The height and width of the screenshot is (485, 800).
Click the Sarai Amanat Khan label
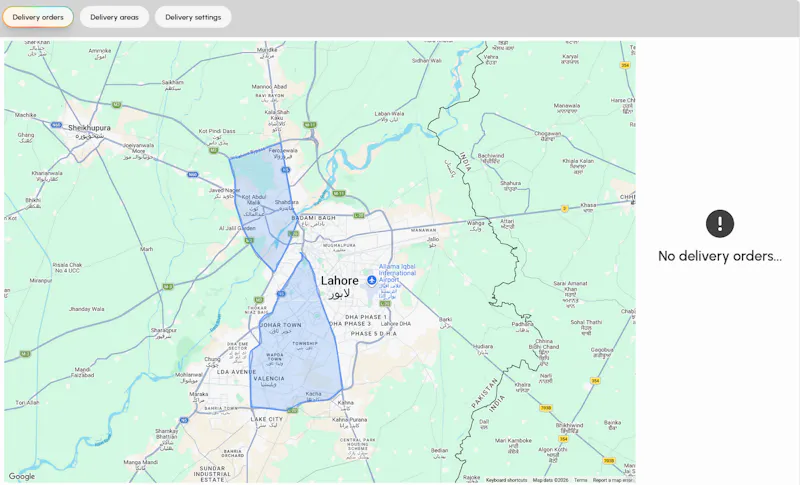570,286
